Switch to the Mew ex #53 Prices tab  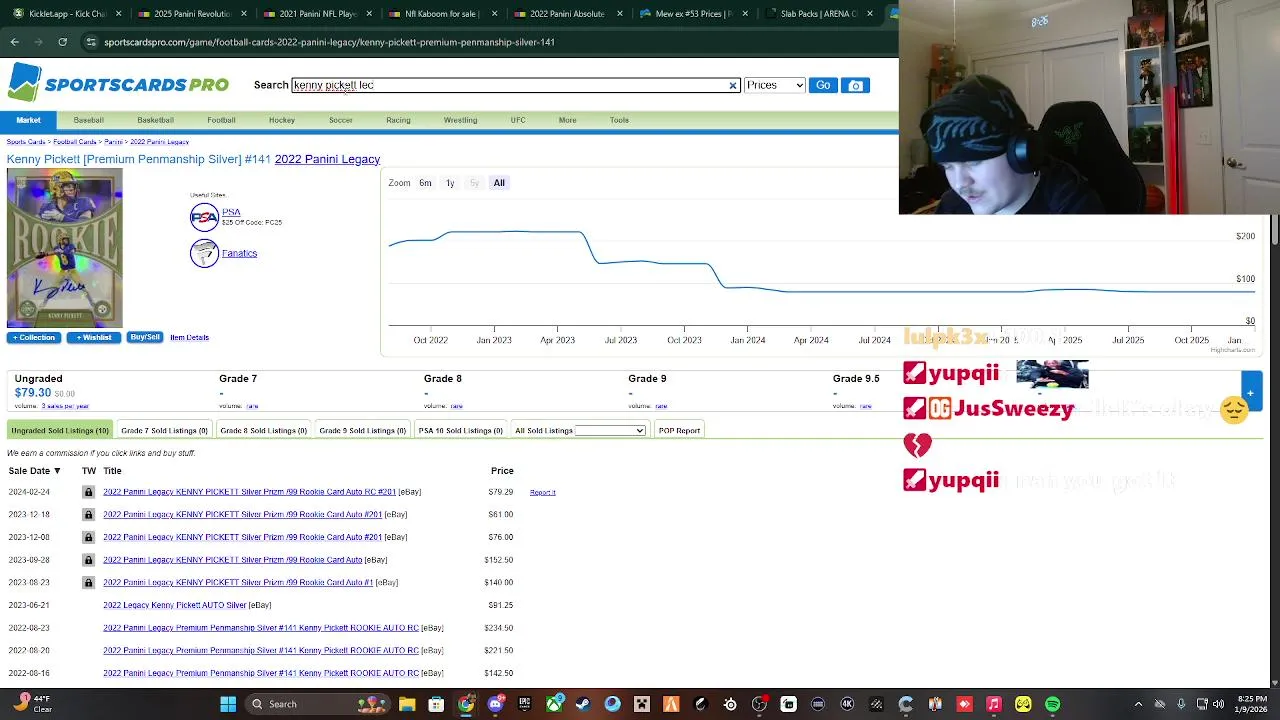693,14
